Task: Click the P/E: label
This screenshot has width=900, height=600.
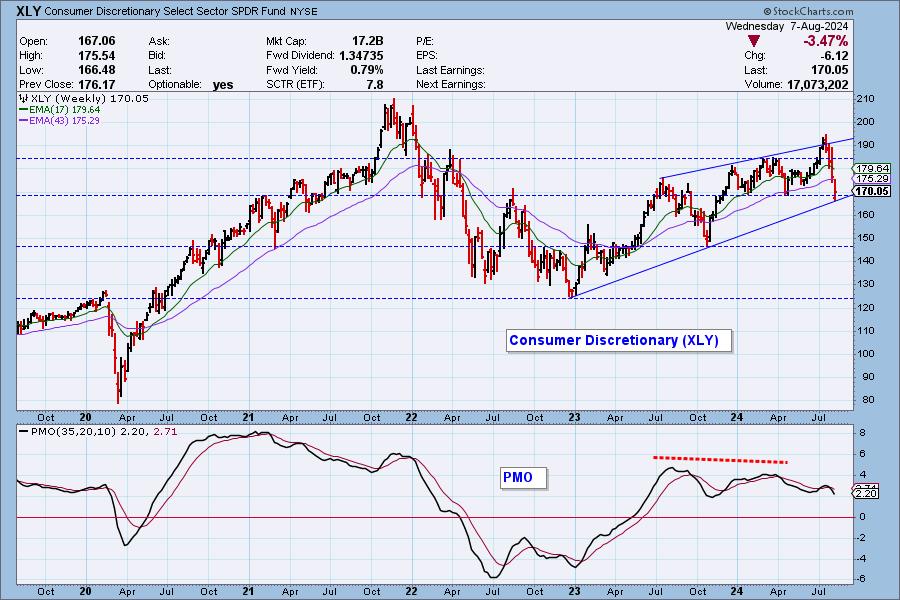Action: (x=425, y=41)
